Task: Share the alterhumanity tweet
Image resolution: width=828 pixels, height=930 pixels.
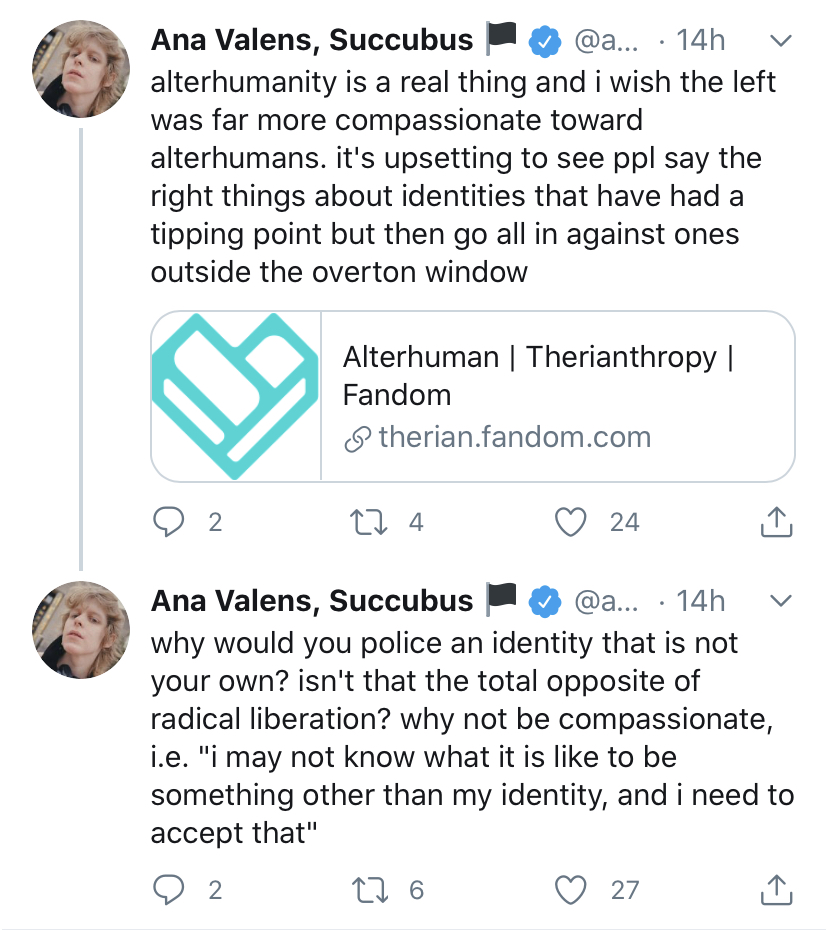Action: click(x=777, y=522)
